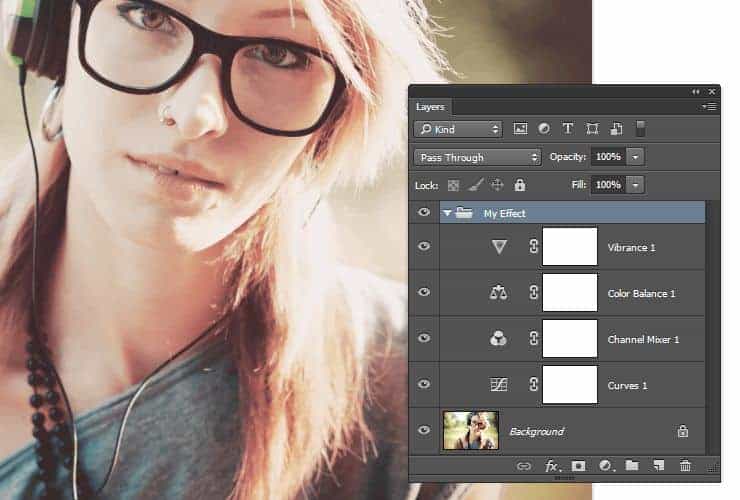Click the Link Layers chain icon

523,466
